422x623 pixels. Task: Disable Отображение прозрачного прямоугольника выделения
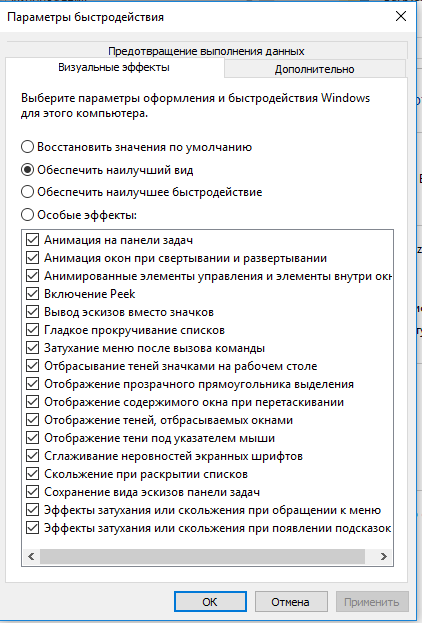tap(32, 384)
